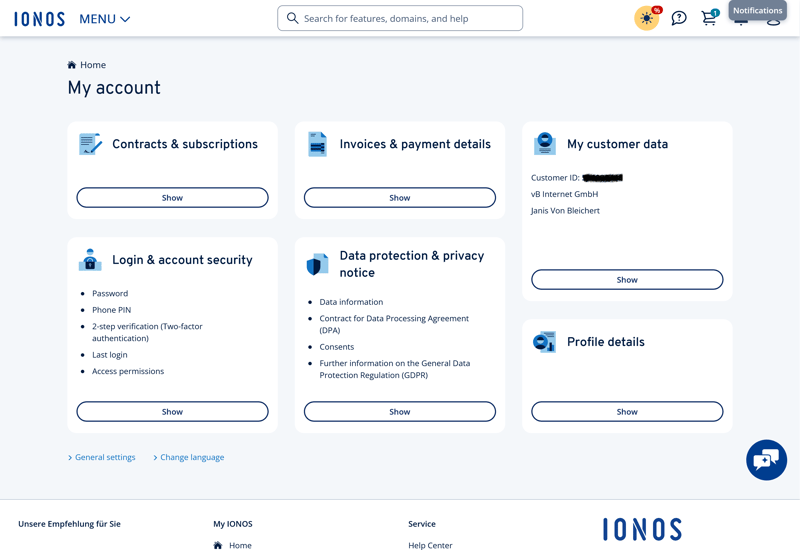Open the sun-shaped offers icon

[x=647, y=19]
